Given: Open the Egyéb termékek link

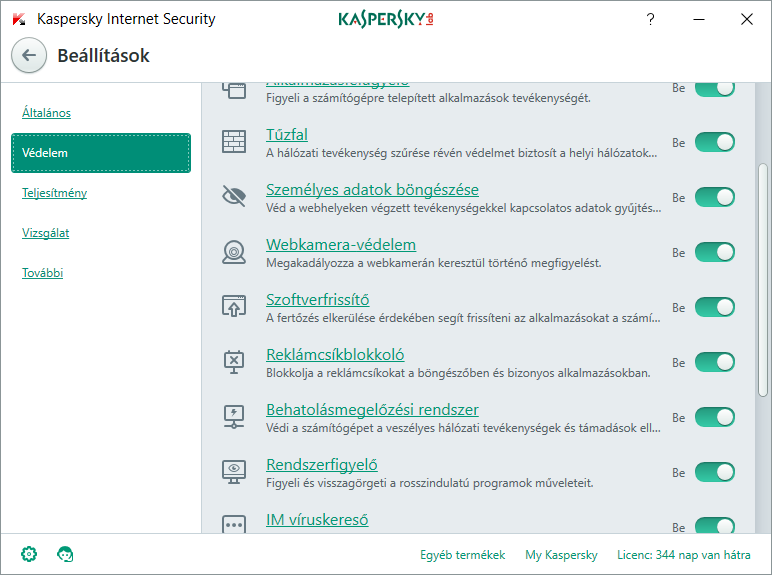Looking at the screenshot, I should coord(462,554).
